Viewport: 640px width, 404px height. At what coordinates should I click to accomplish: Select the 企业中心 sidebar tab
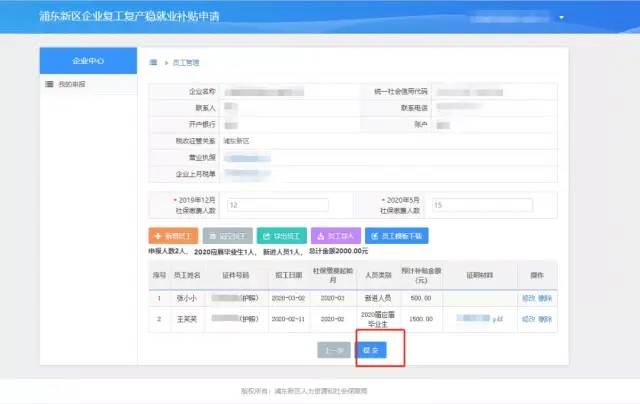(x=88, y=61)
